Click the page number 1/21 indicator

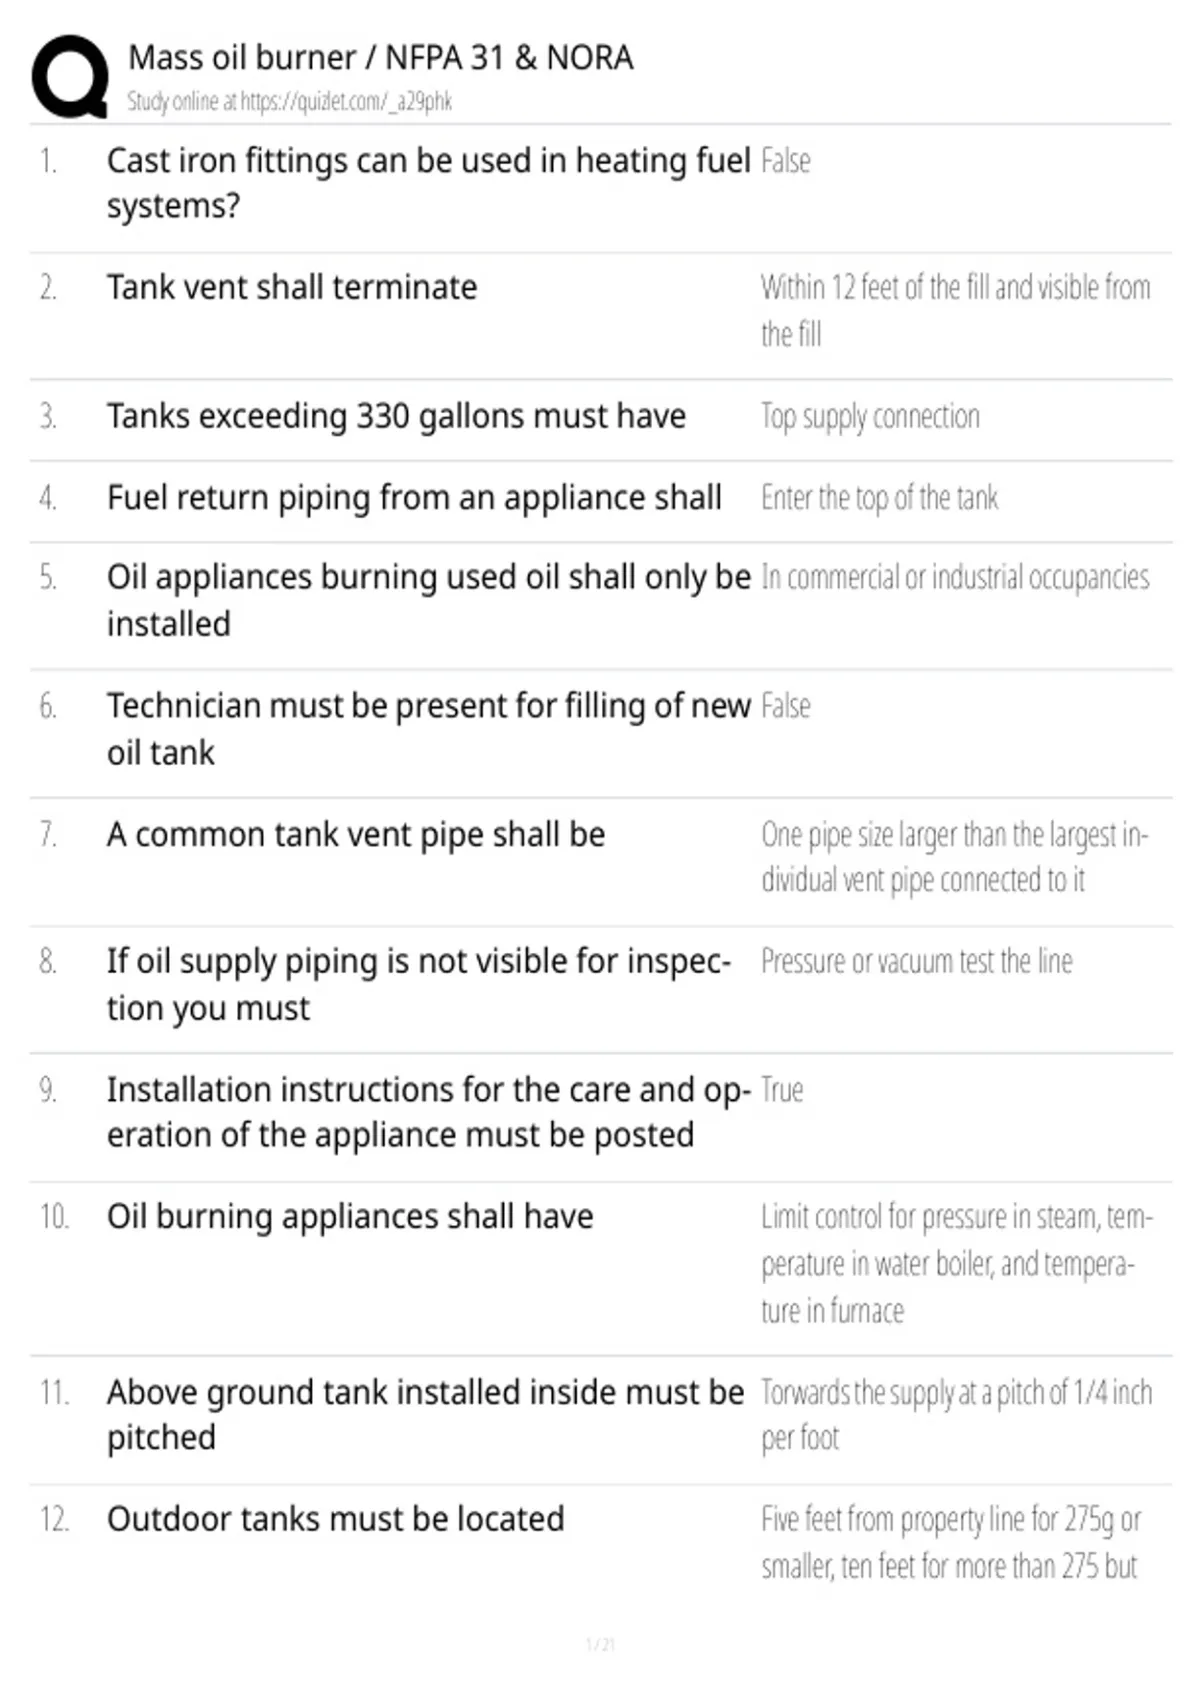pyautogui.click(x=600, y=1644)
